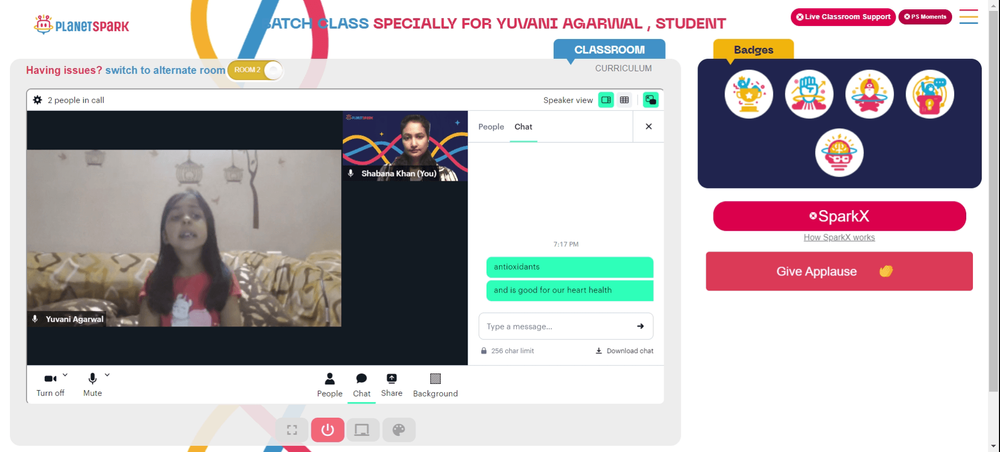
Task: Click Give Applause button
Action: [839, 272]
